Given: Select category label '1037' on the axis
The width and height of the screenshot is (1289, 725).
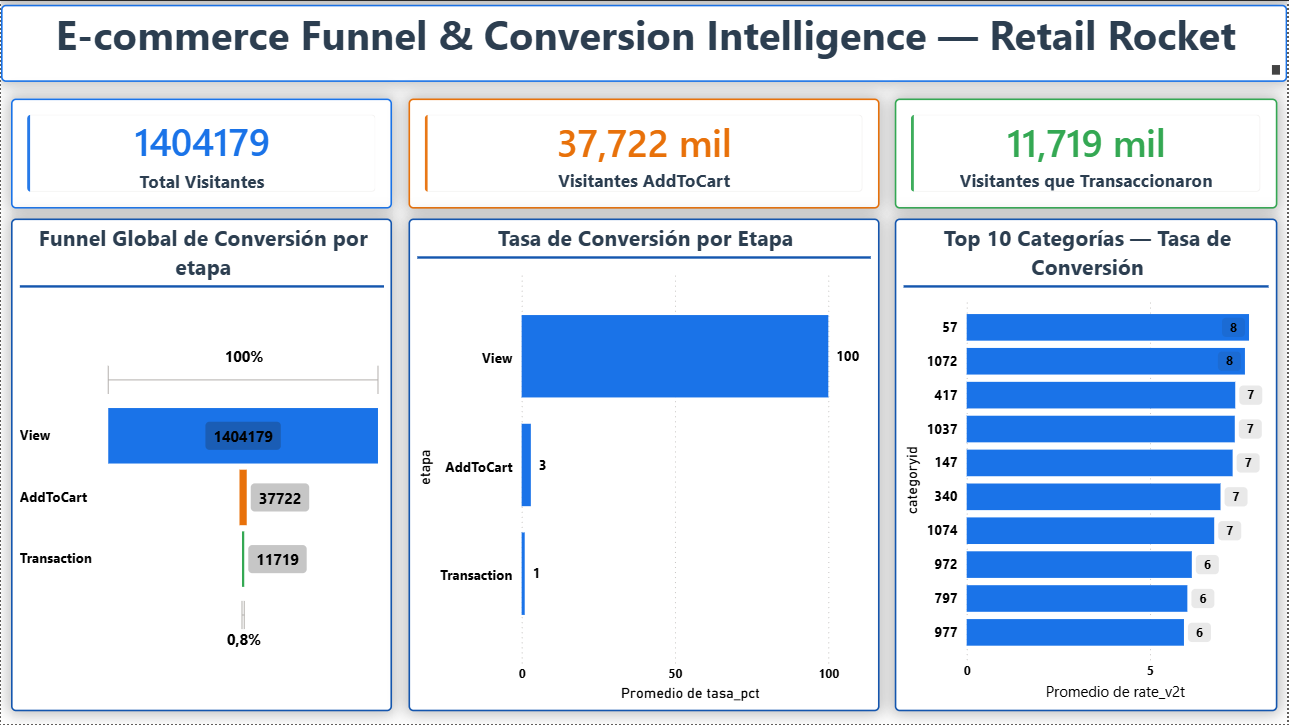Looking at the screenshot, I should coord(942,429).
